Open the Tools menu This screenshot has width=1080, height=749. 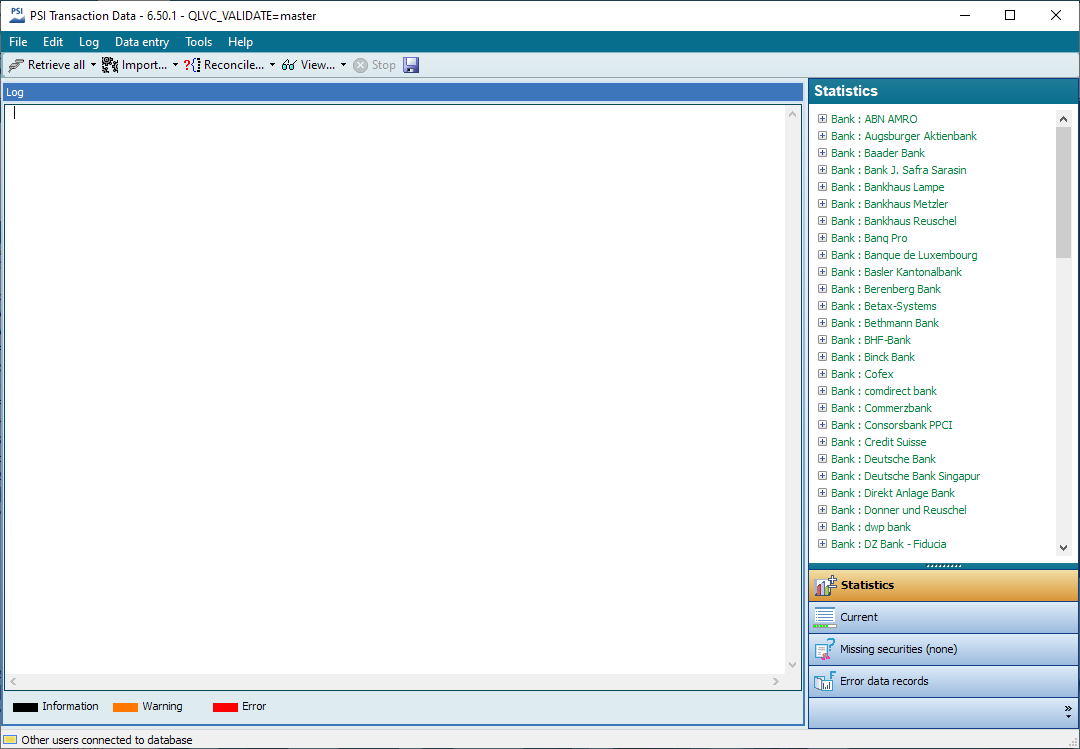coord(198,42)
